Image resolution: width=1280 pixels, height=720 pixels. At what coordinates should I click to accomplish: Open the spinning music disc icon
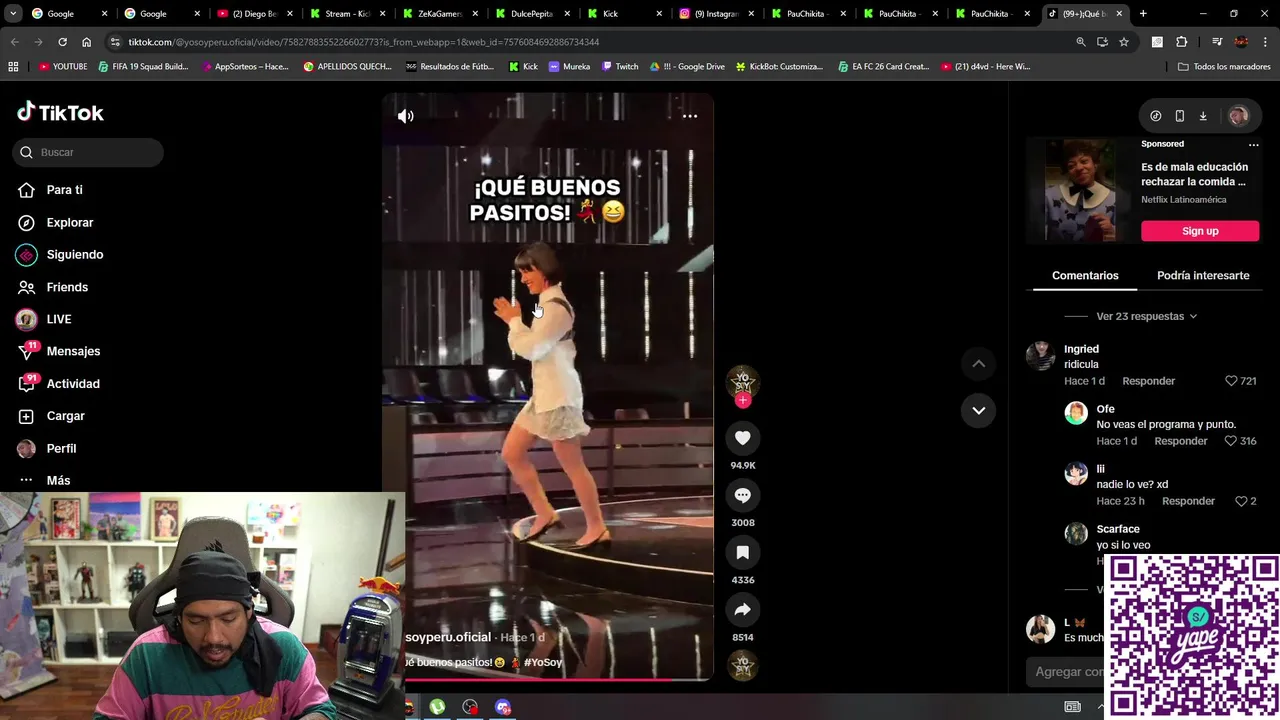click(x=742, y=665)
